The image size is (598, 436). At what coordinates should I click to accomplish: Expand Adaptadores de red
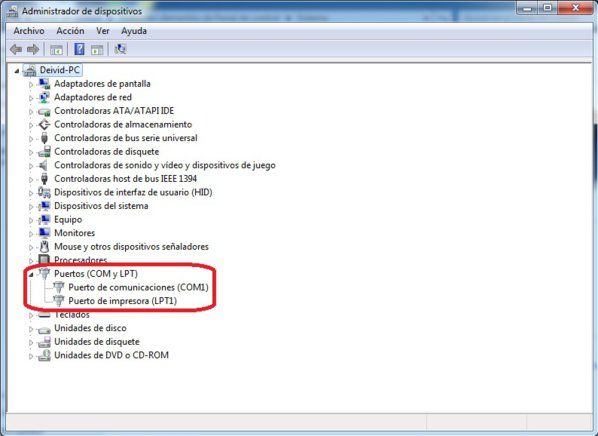point(31,98)
